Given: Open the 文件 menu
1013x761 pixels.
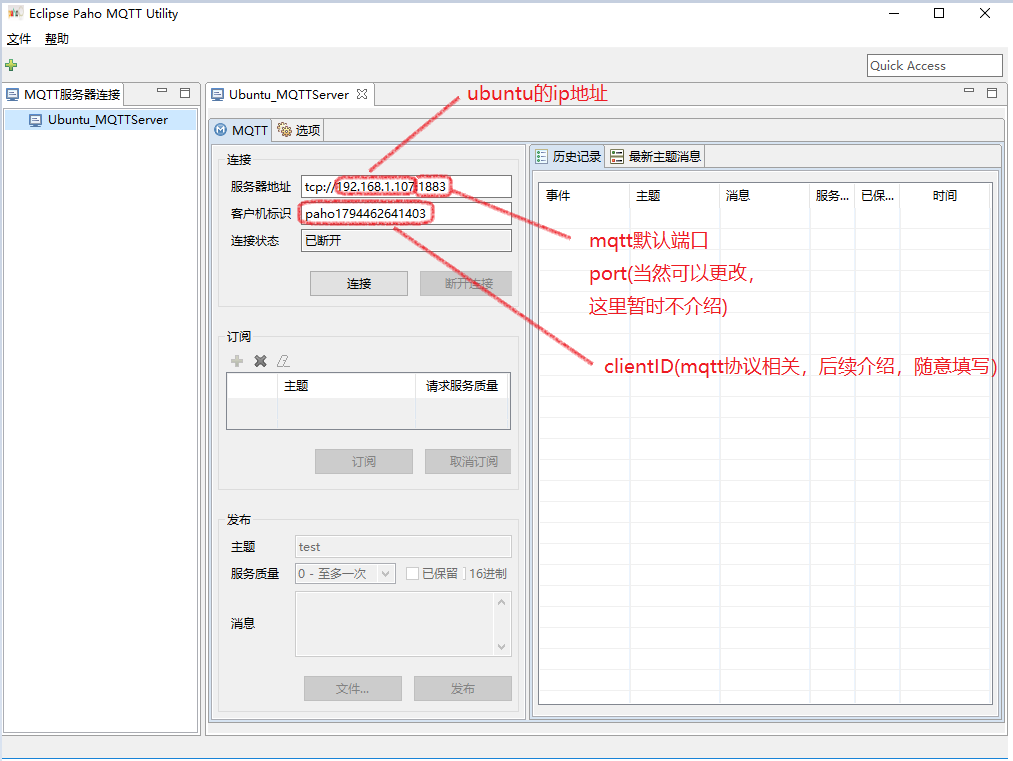Looking at the screenshot, I should [x=18, y=38].
